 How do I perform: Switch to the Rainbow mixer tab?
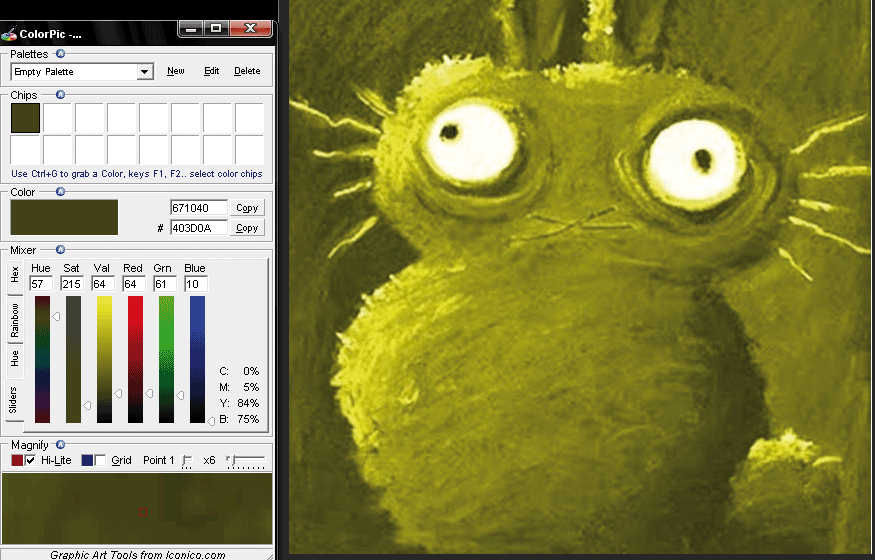pyautogui.click(x=15, y=320)
